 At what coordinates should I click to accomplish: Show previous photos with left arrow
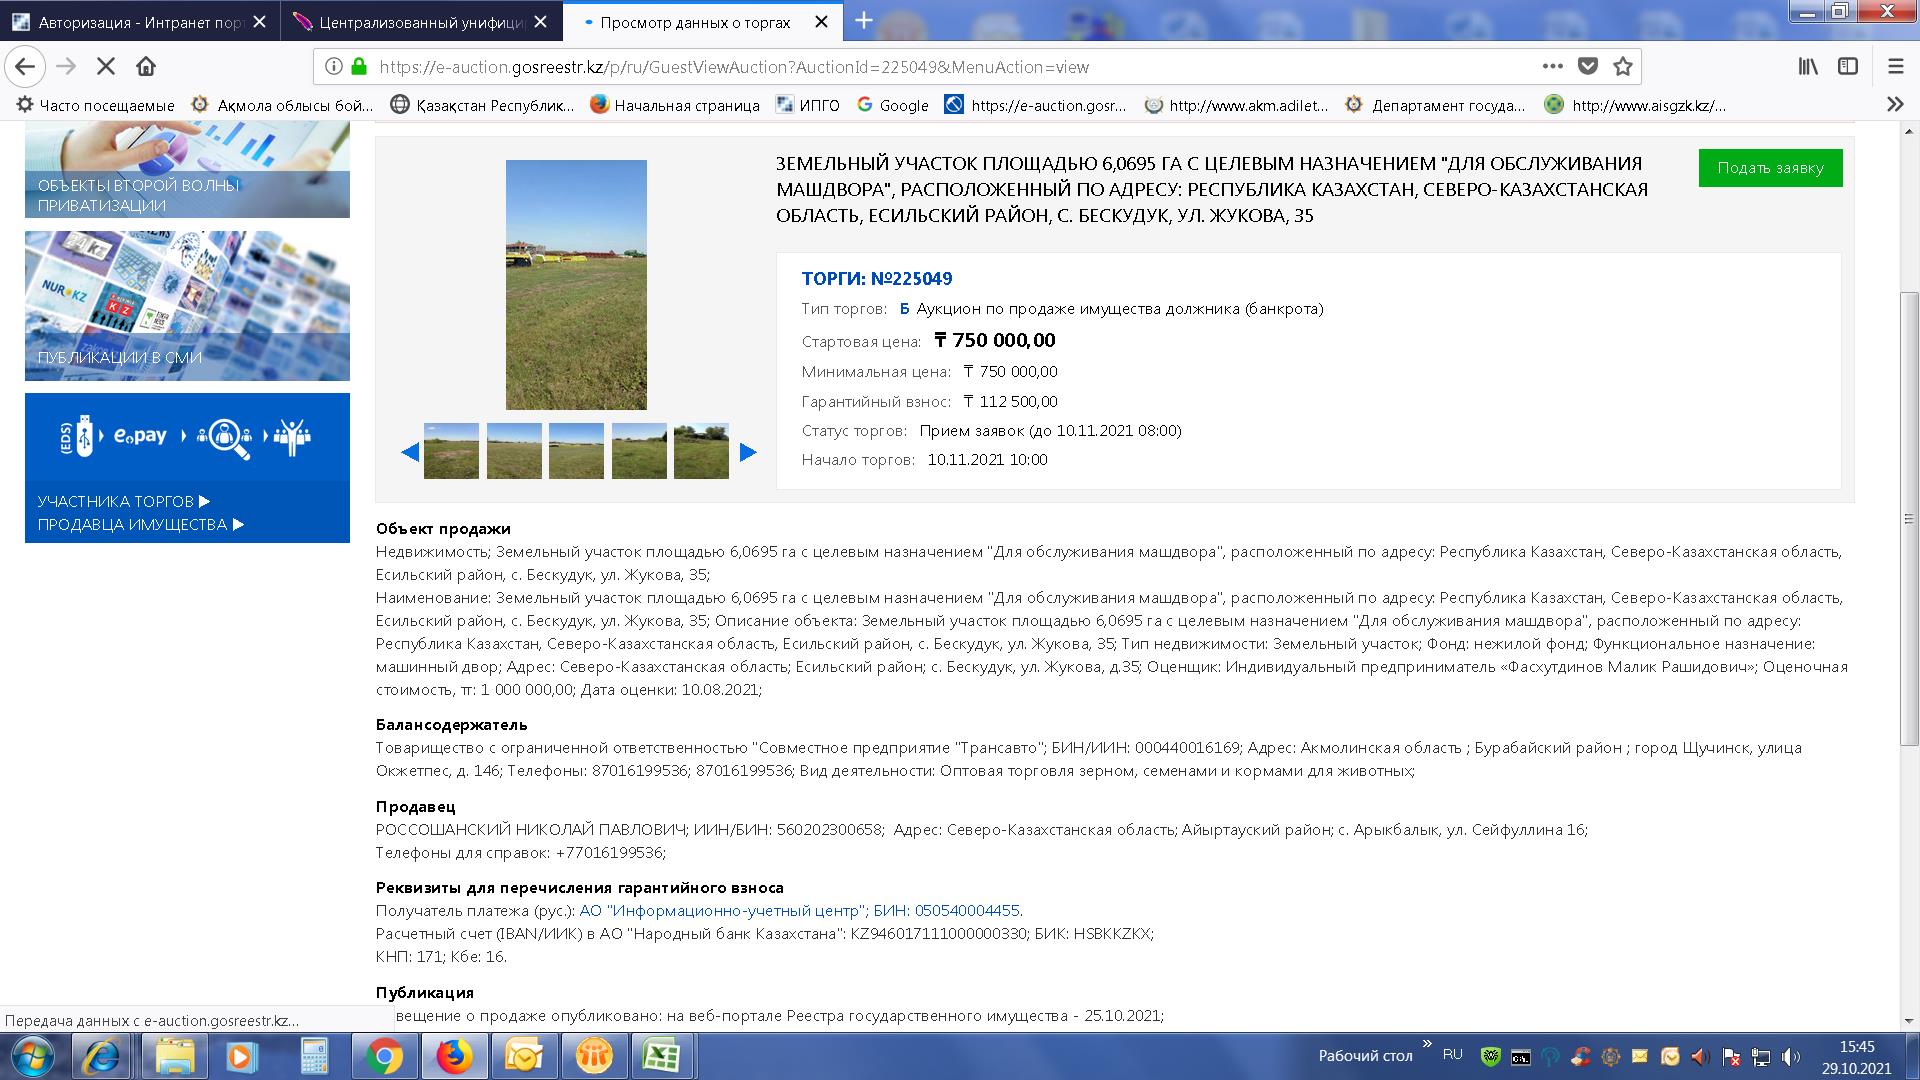pyautogui.click(x=409, y=452)
